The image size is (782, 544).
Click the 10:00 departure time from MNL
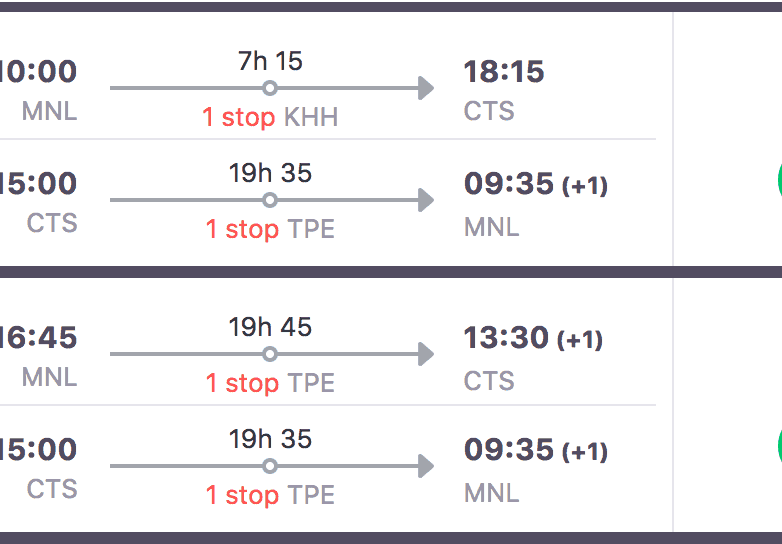click(x=38, y=72)
